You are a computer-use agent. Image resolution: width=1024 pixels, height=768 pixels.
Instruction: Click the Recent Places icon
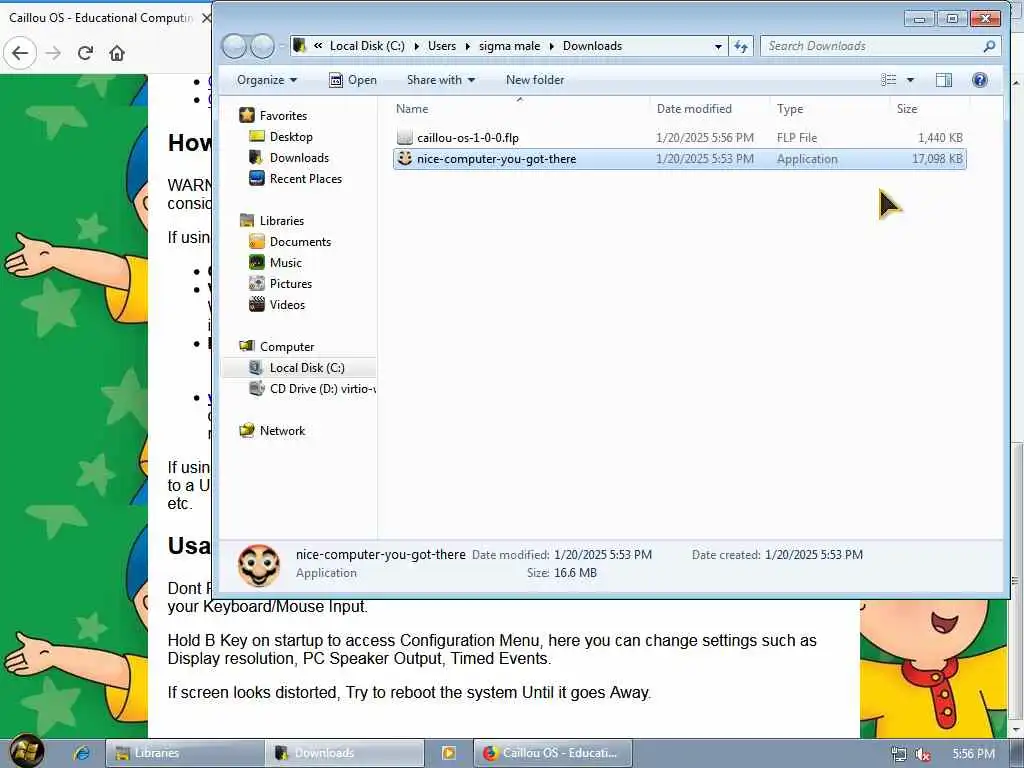pos(257,178)
